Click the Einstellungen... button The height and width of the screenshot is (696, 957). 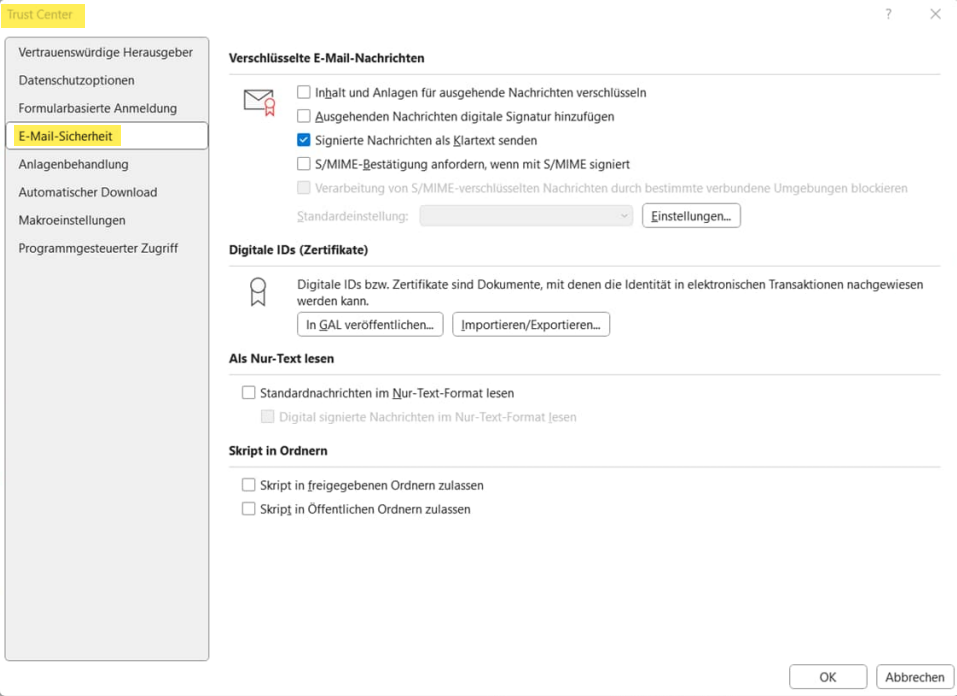point(691,216)
